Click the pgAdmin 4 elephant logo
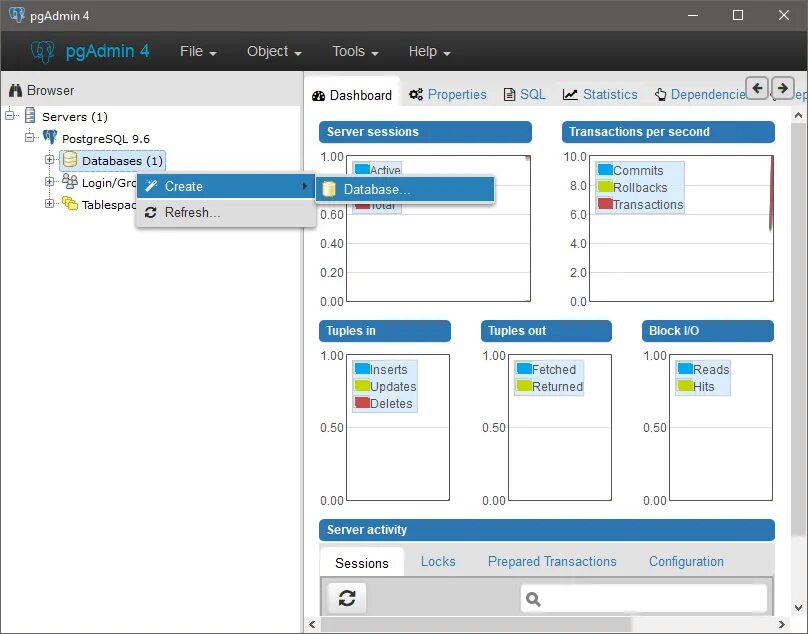This screenshot has width=808, height=634. pyautogui.click(x=42, y=52)
